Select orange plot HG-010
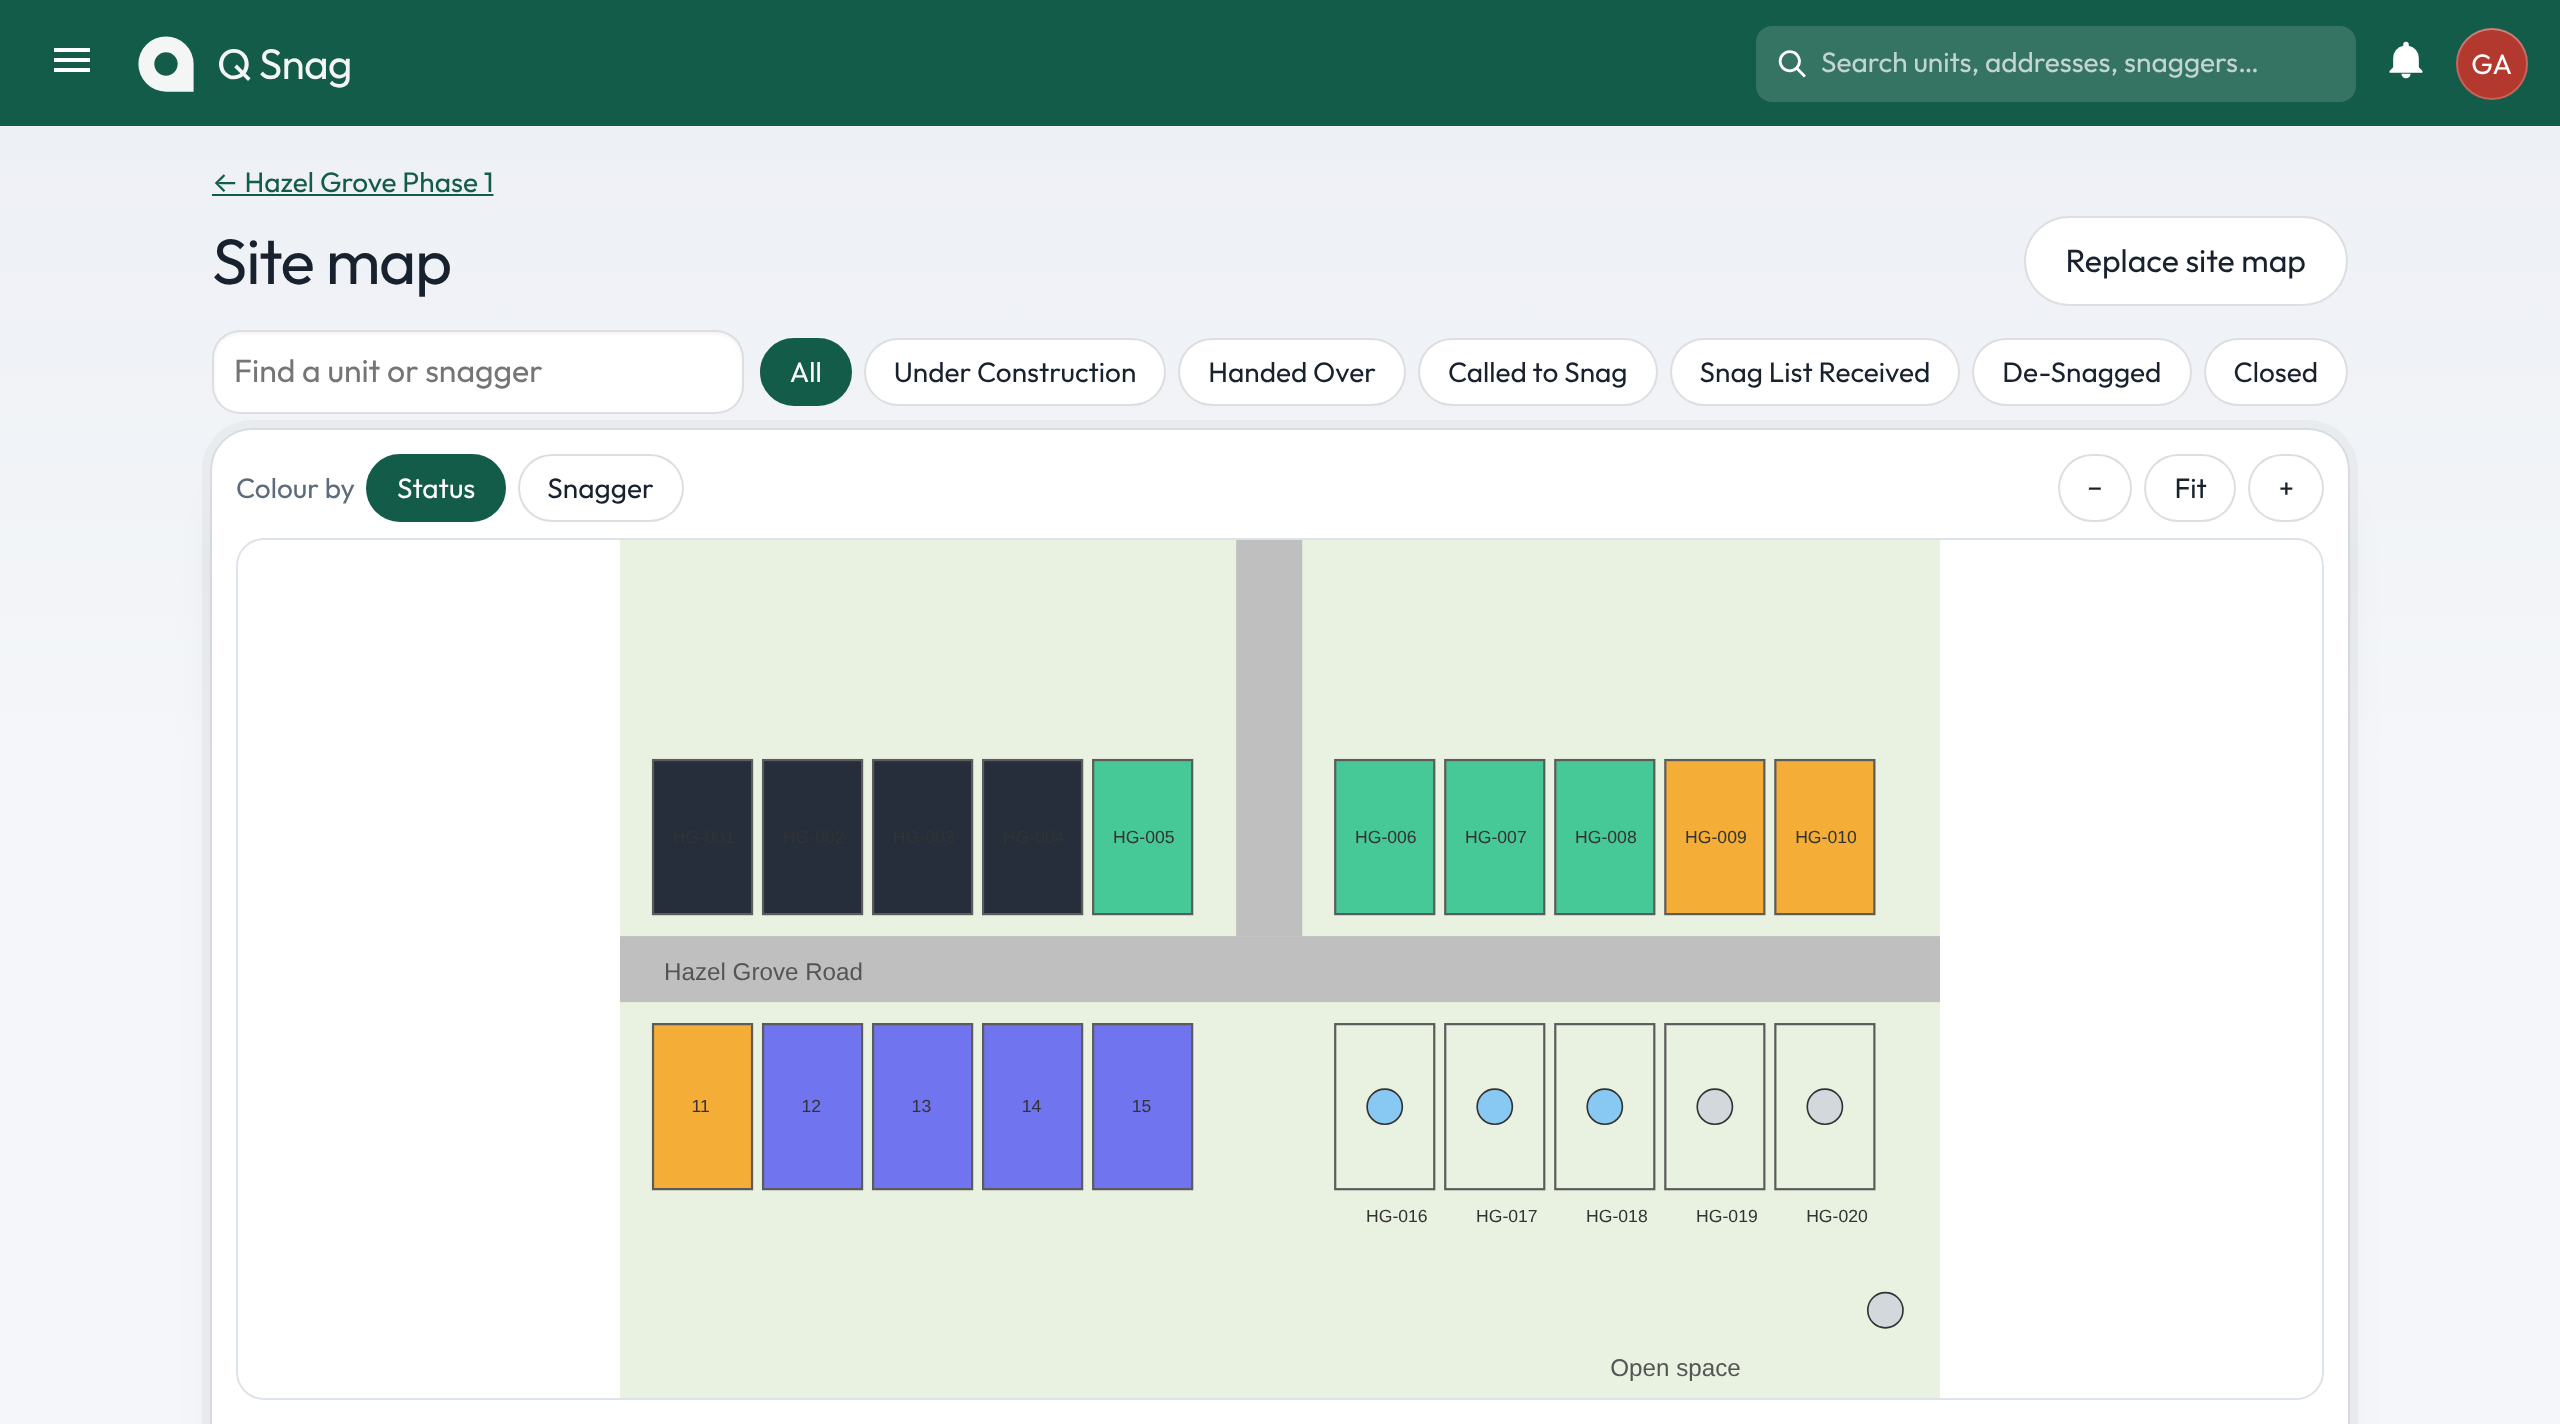Image resolution: width=2560 pixels, height=1424 pixels. click(x=1824, y=837)
